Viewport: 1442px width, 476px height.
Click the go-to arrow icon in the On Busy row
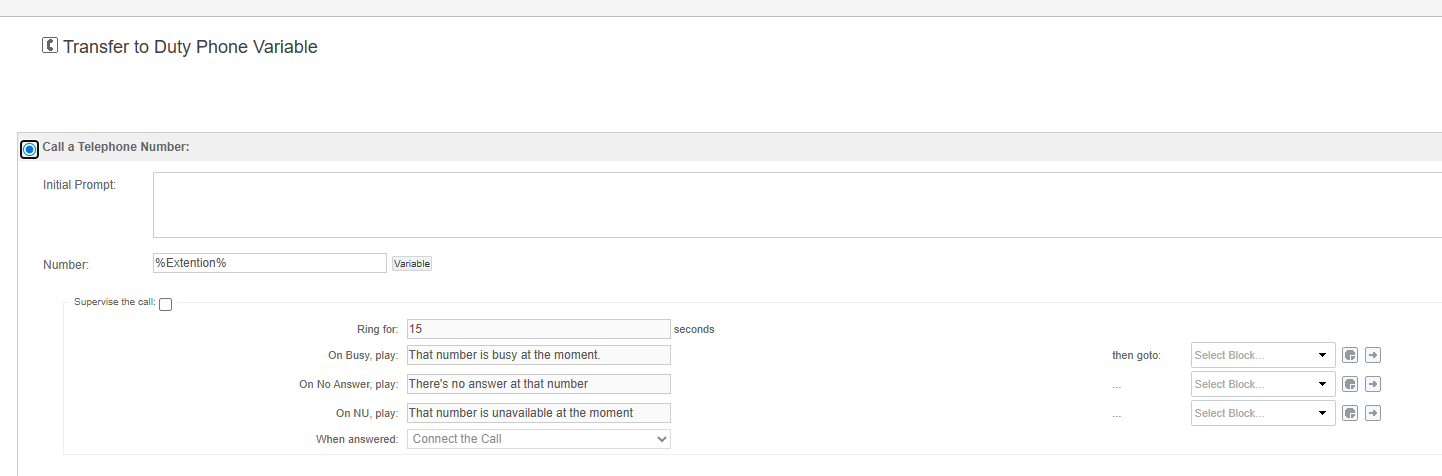[x=1373, y=355]
